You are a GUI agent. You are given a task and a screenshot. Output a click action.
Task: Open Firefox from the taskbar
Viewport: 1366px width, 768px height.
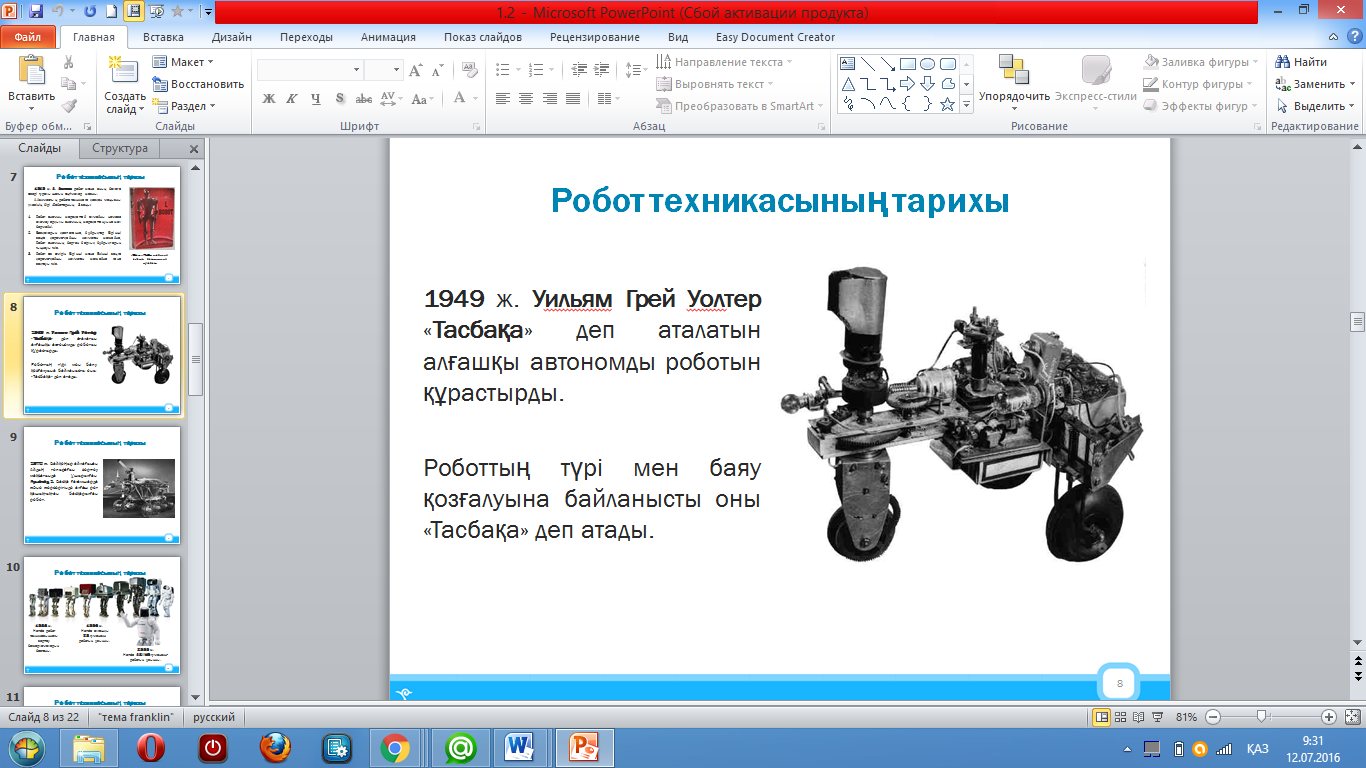[274, 748]
